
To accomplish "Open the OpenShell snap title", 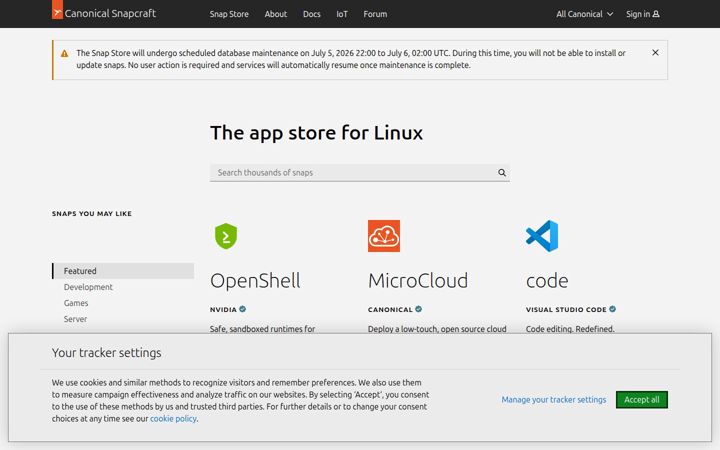I will point(255,281).
